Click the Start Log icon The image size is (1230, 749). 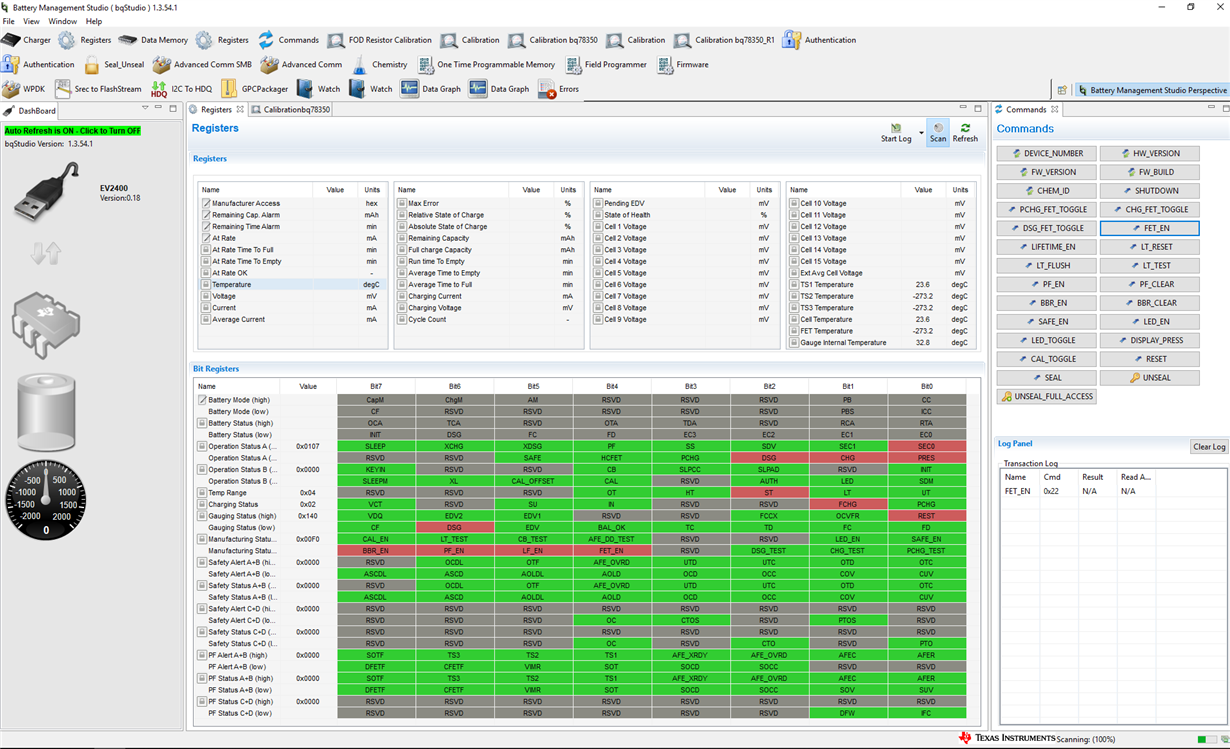click(x=896, y=128)
